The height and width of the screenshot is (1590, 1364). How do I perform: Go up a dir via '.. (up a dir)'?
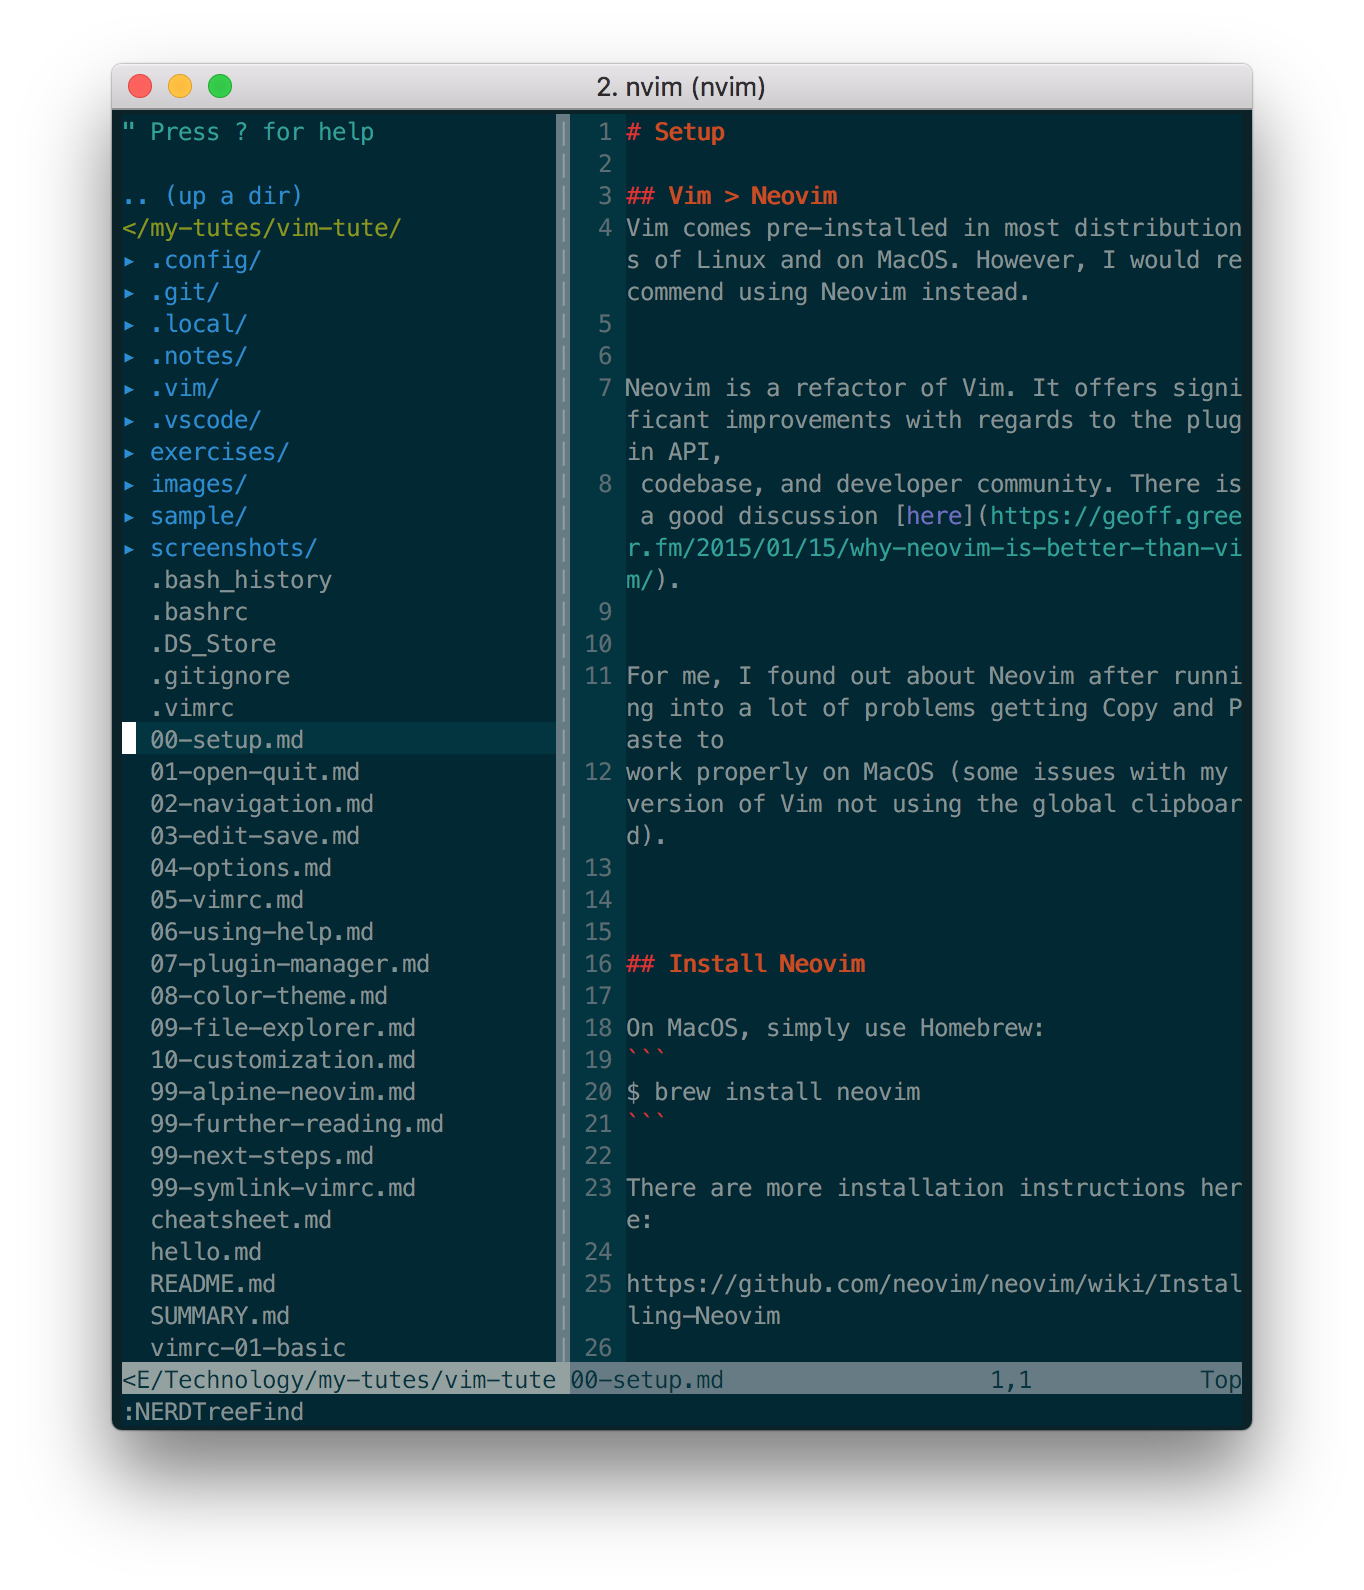click(x=213, y=196)
